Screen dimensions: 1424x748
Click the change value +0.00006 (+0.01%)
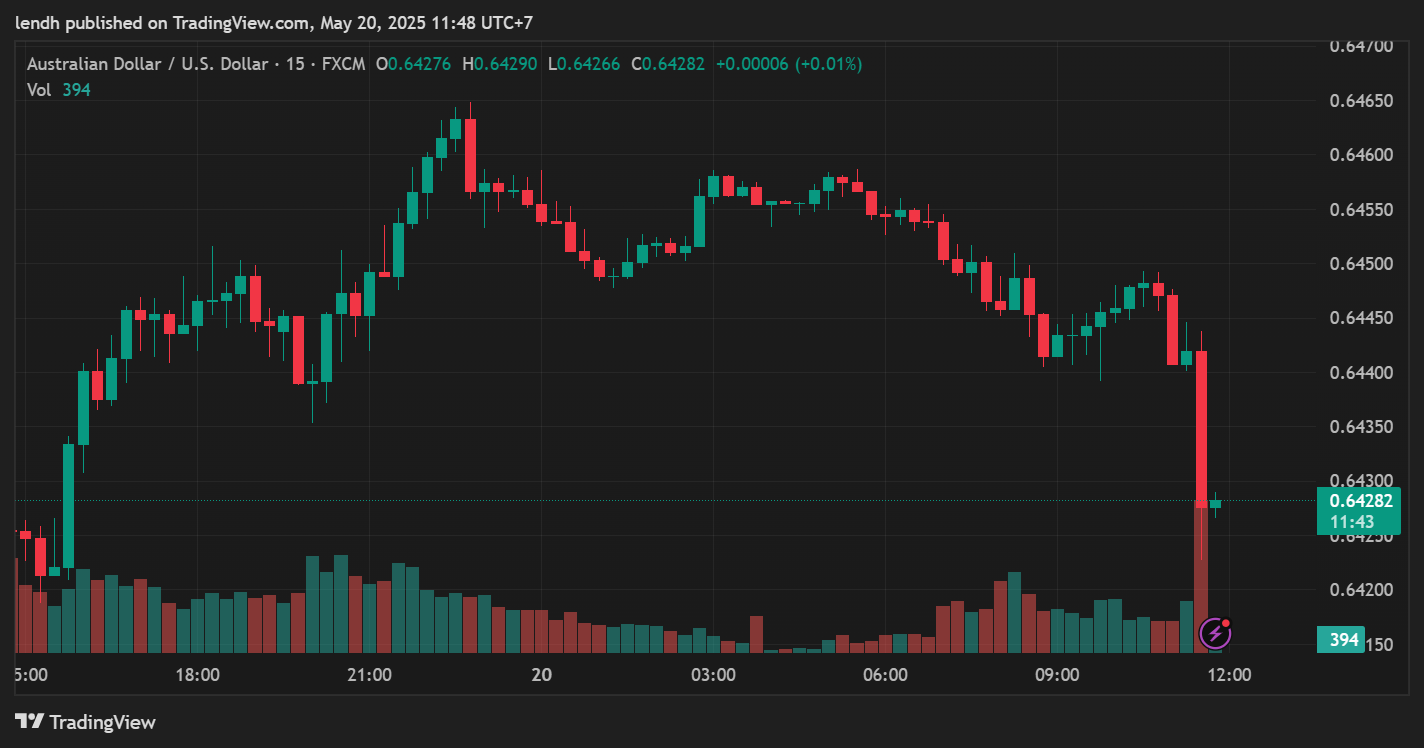click(788, 64)
